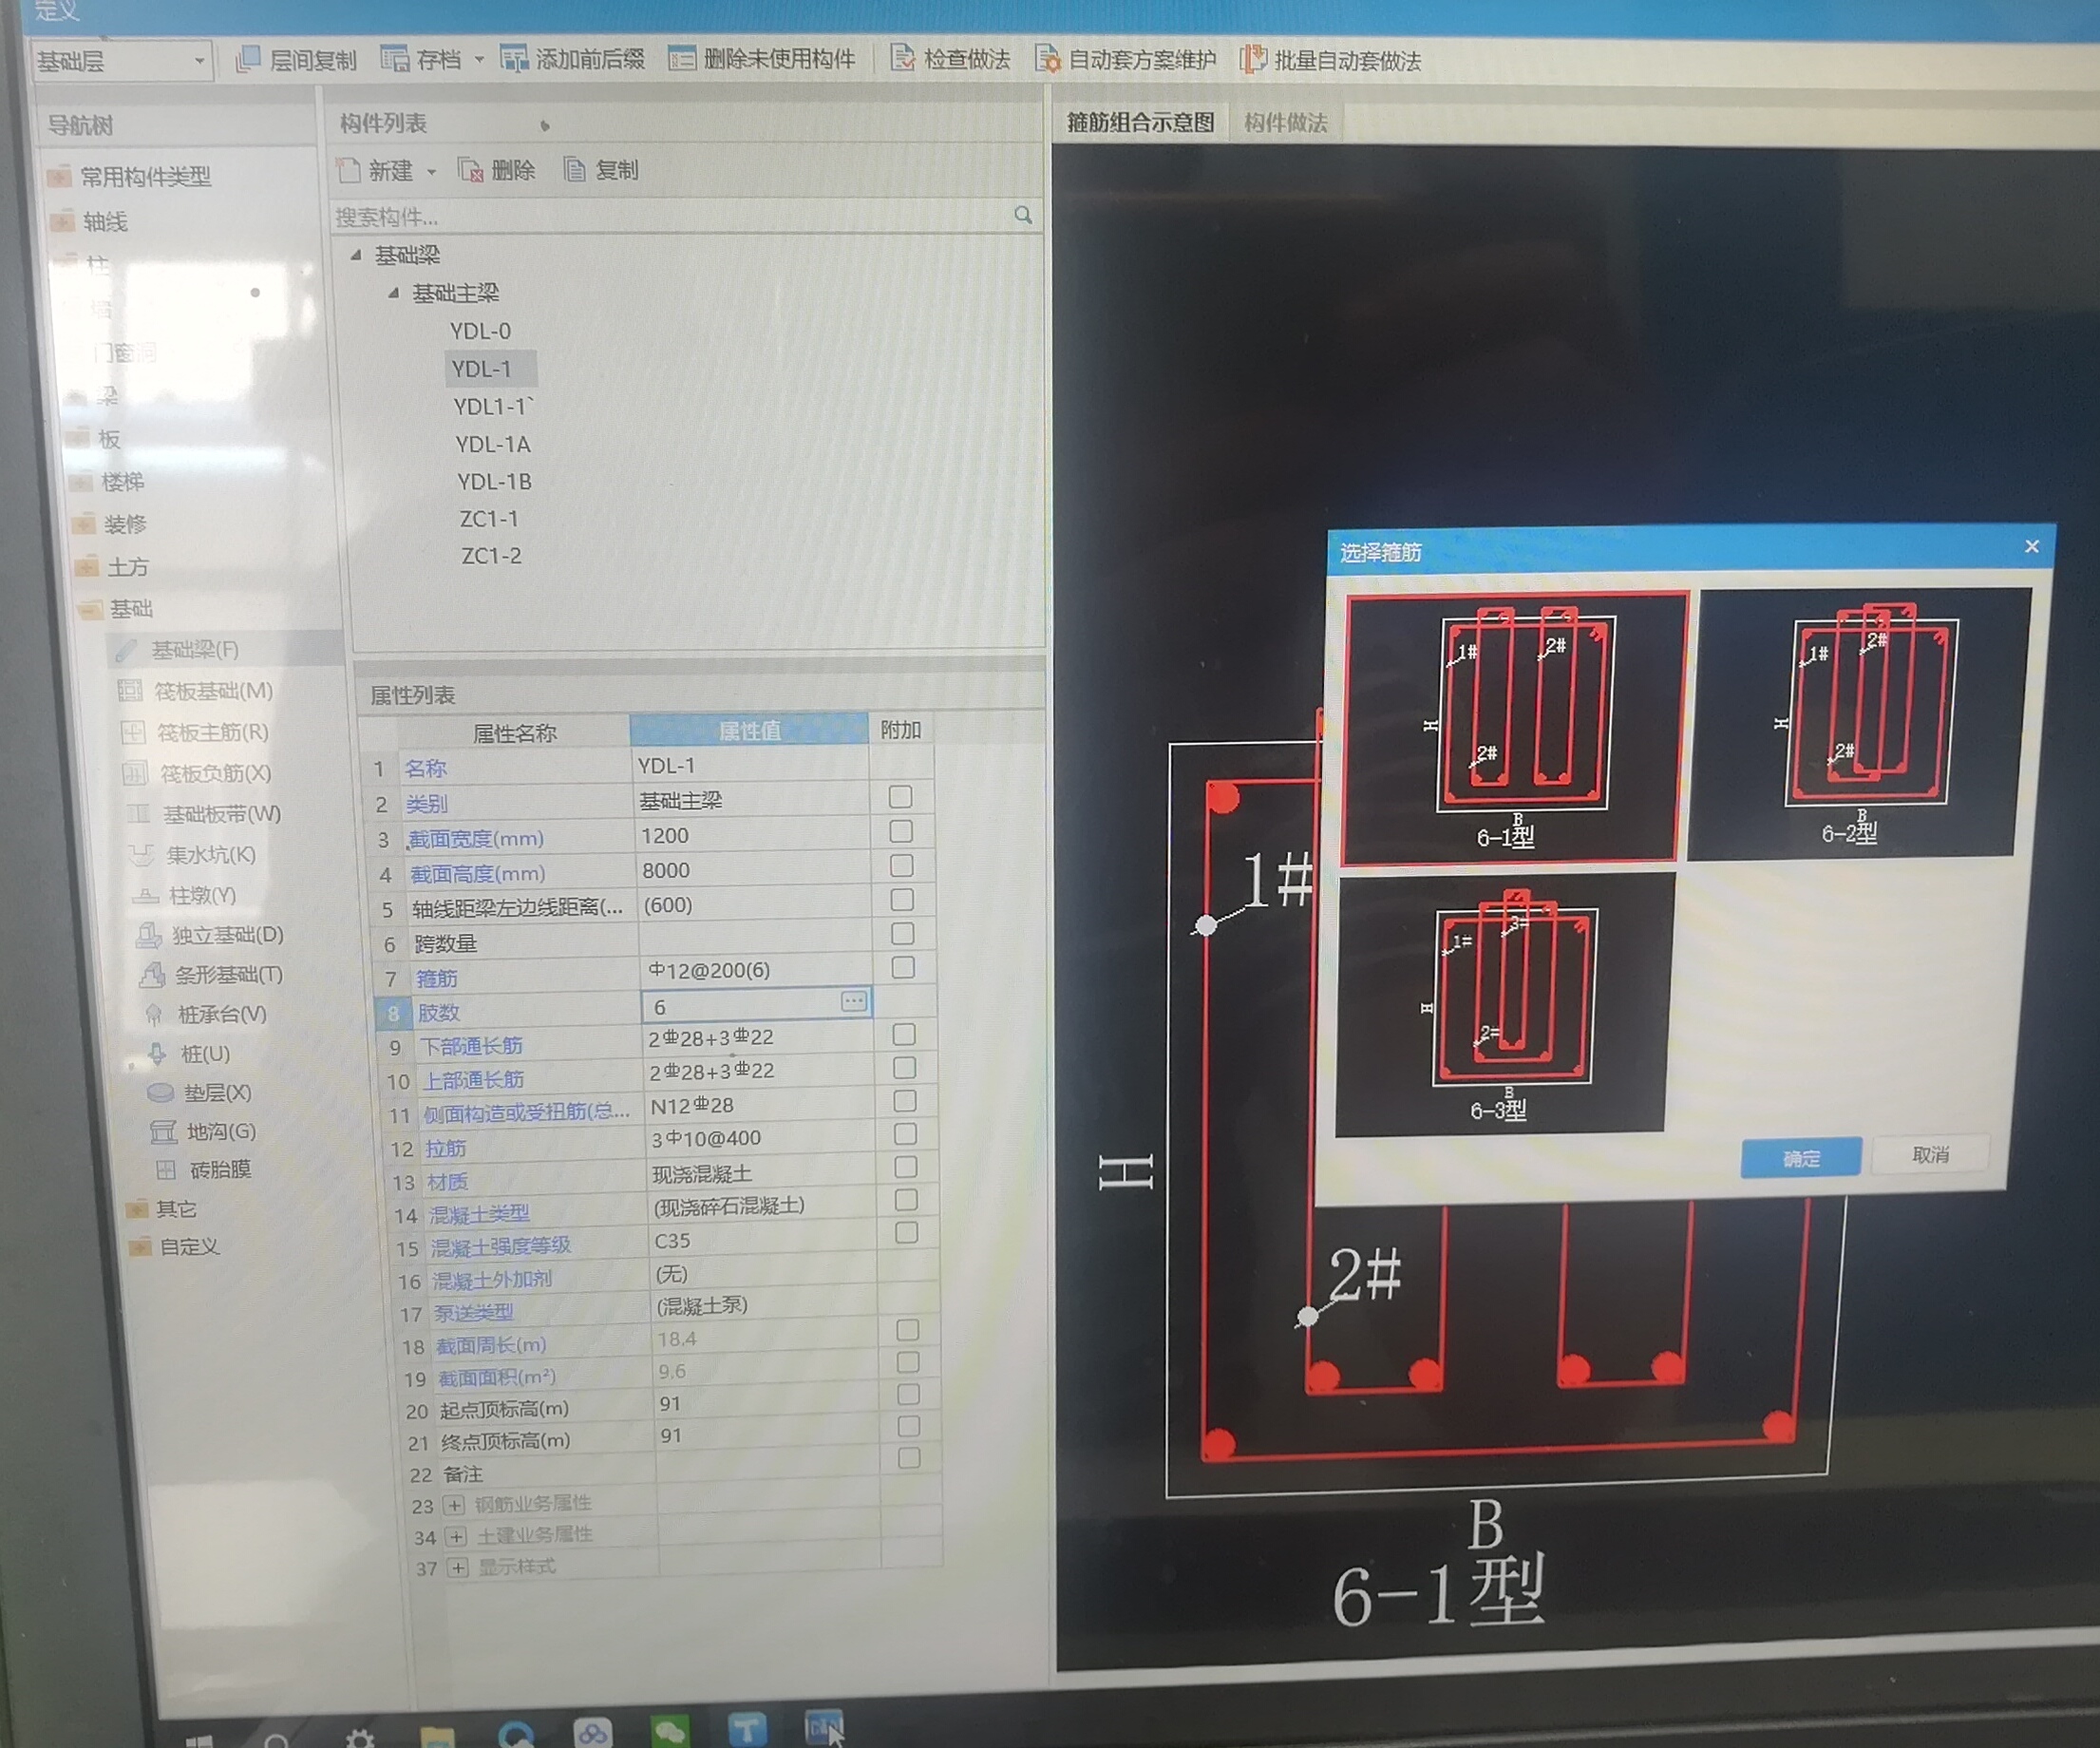This screenshot has height=1748, width=2100.
Task: Click the ellipsis button in 肢数 row
Action: 854,1002
